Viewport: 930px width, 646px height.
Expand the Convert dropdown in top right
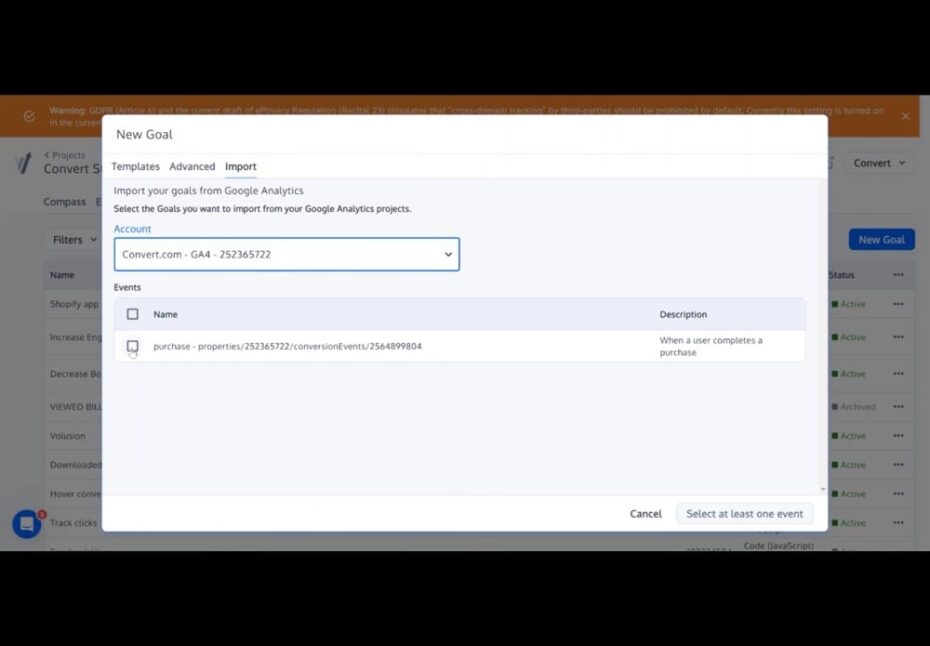pos(879,163)
